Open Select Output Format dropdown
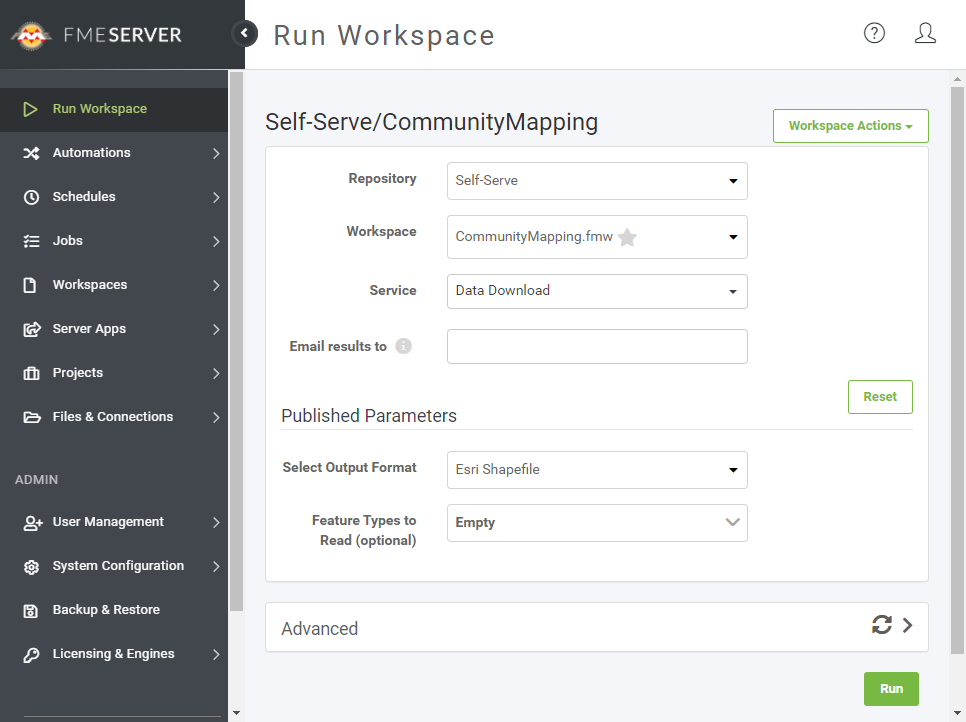 (596, 470)
